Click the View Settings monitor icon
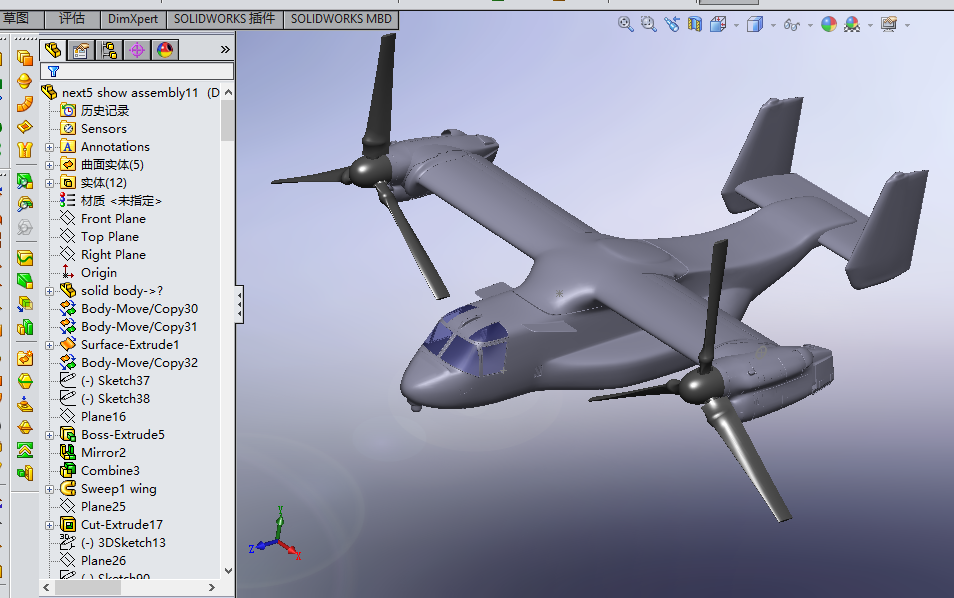Screen dimensions: 954x598 (889, 24)
